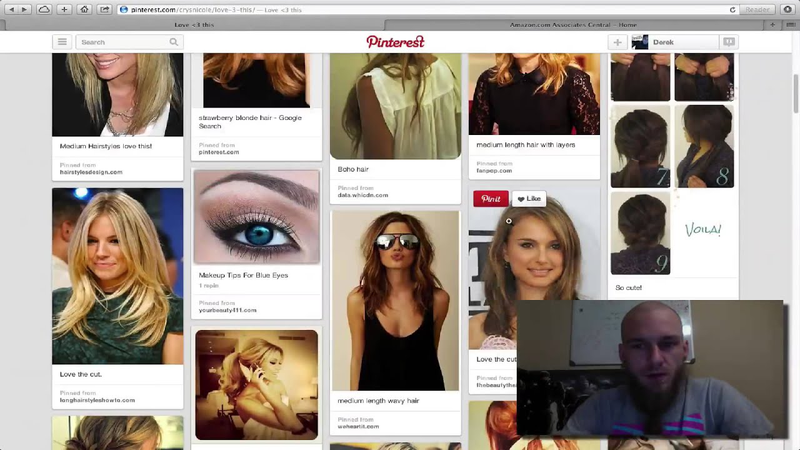The width and height of the screenshot is (800, 450).
Task: Reload page using address bar refresh icon
Action: click(733, 9)
